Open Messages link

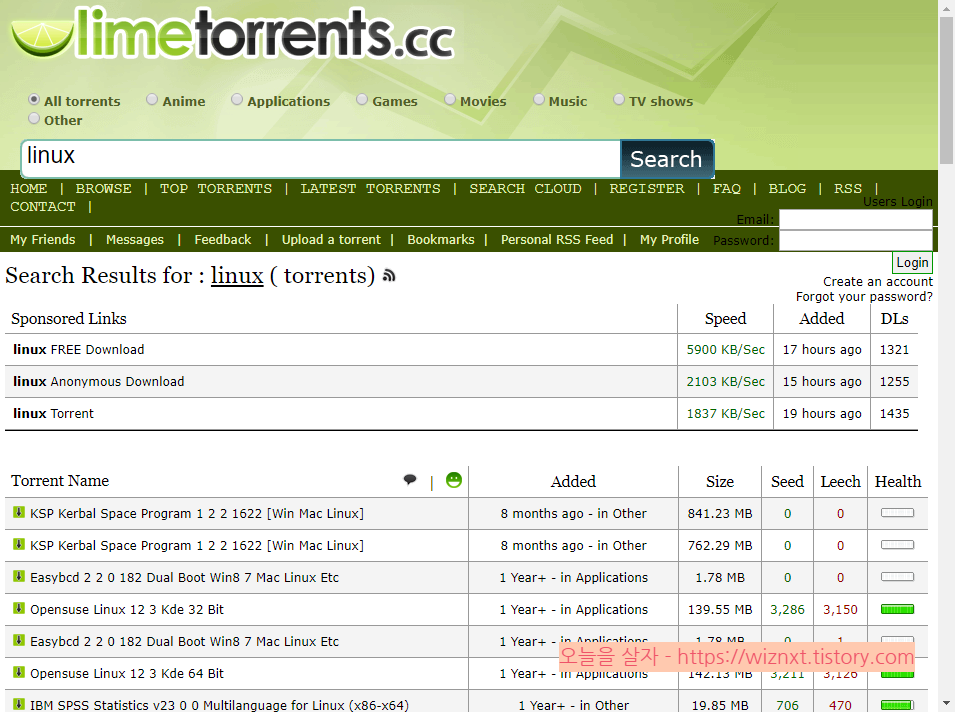coord(135,239)
